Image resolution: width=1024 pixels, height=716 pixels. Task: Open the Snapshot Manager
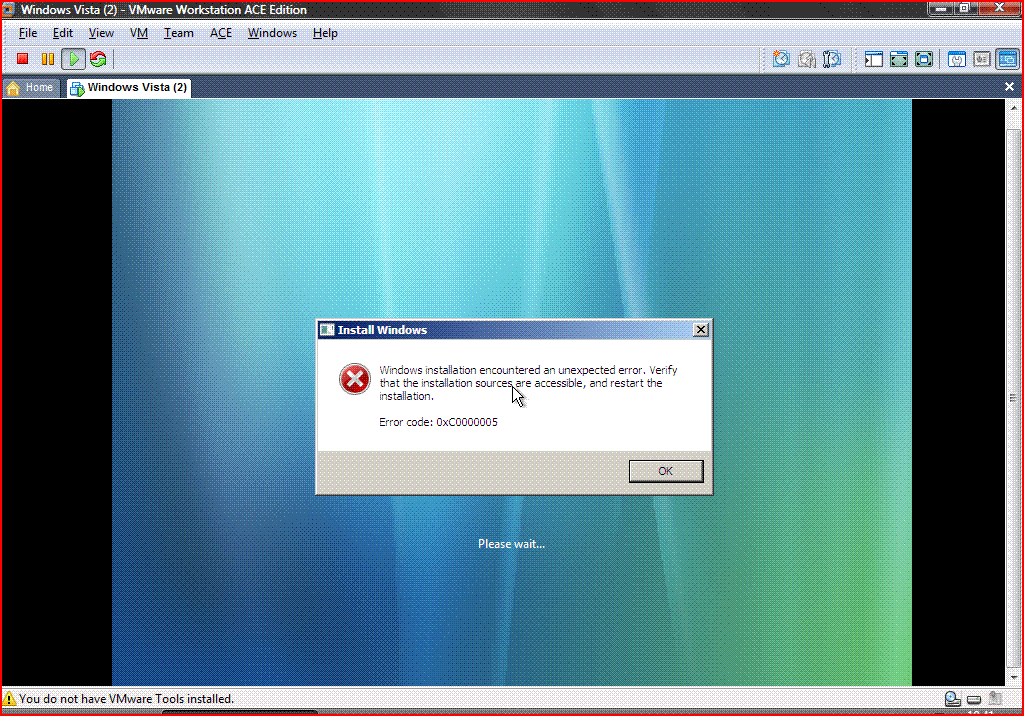(x=832, y=59)
